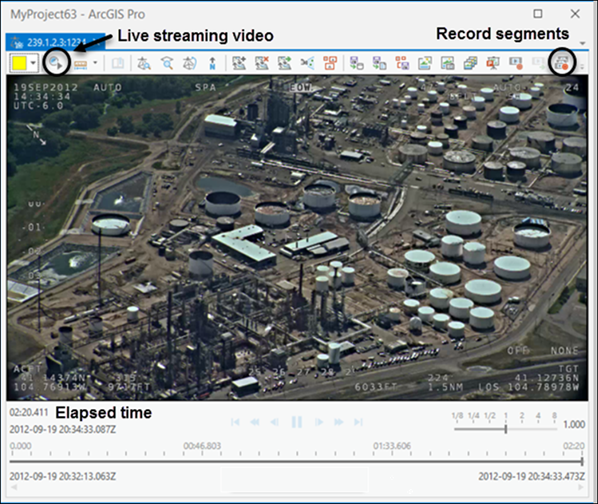The width and height of the screenshot is (598, 504).
Task: Click the fast-forward double-arrow button
Action: [338, 422]
